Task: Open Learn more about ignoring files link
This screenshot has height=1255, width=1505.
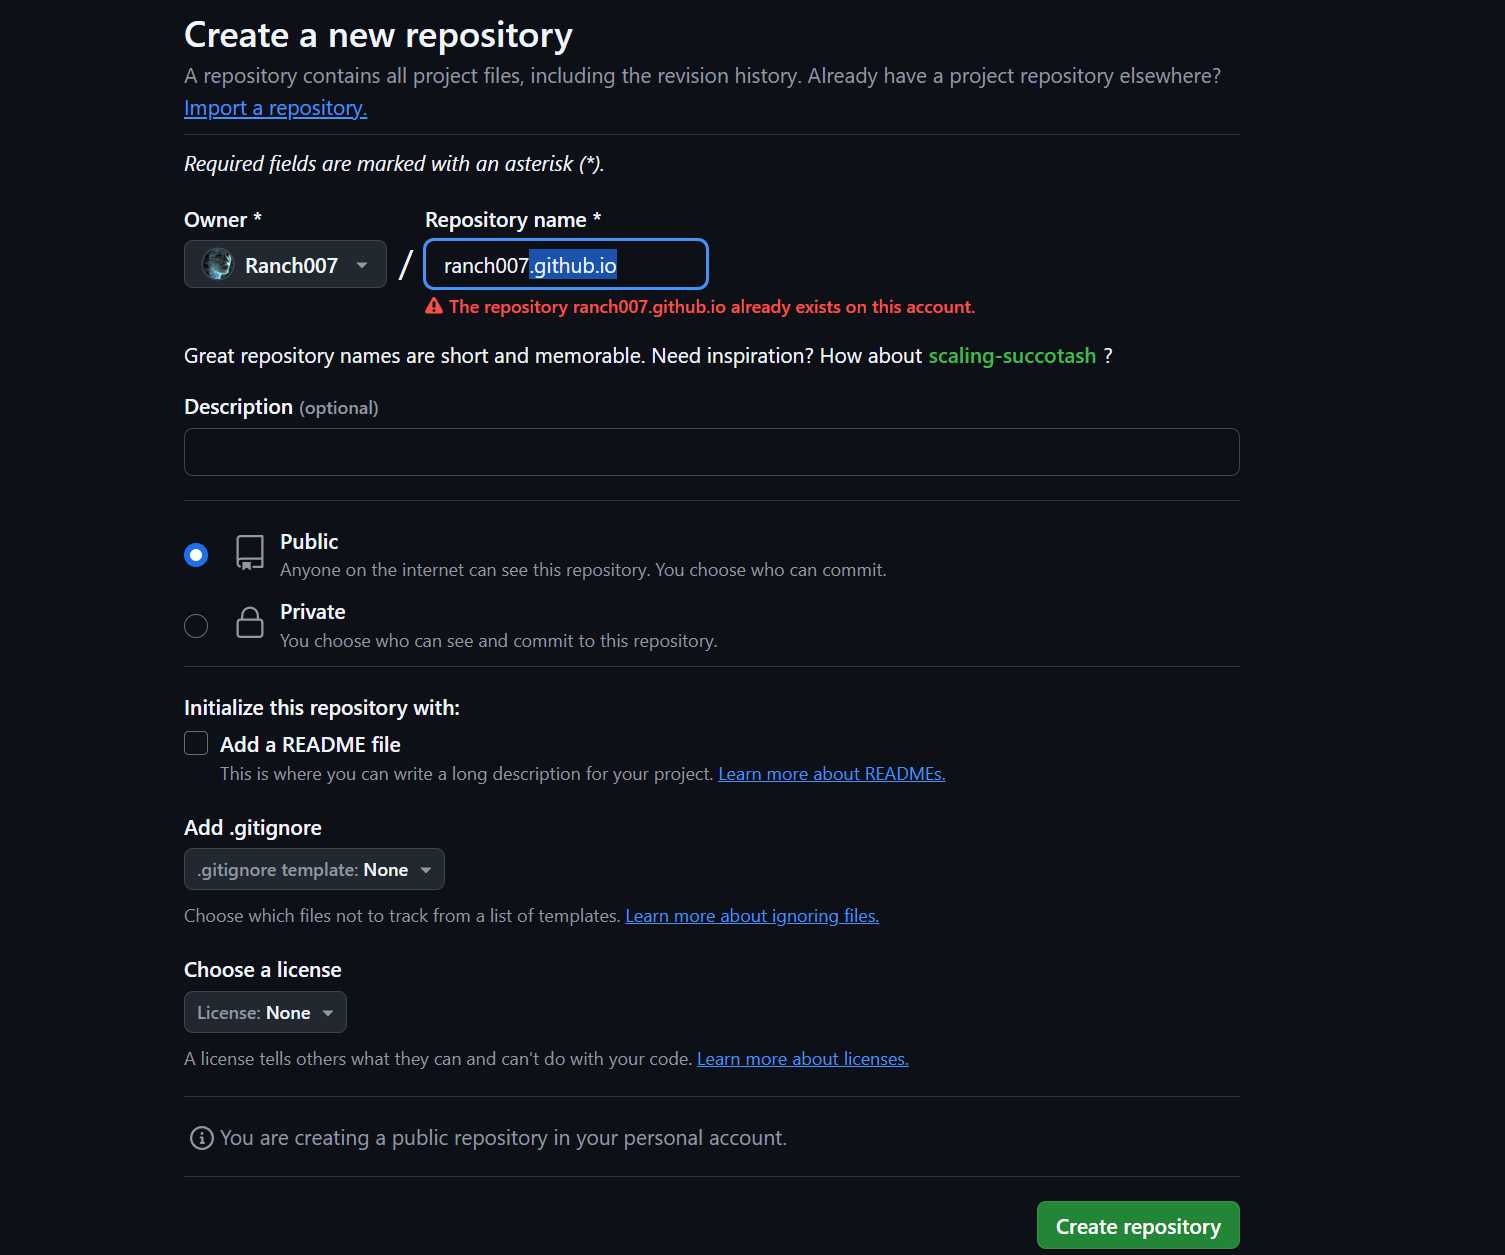Action: (752, 916)
